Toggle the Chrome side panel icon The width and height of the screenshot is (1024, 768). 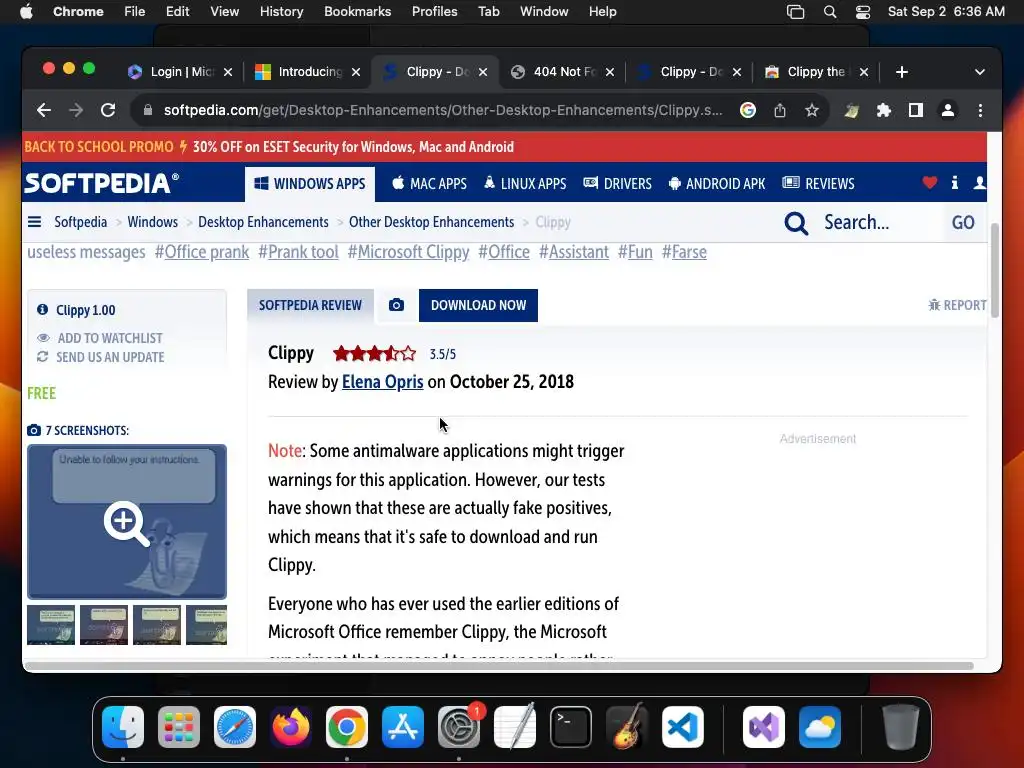pos(916,110)
